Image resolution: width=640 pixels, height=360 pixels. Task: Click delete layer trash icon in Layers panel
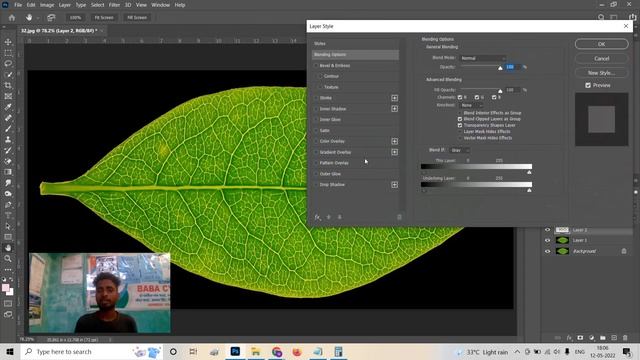[x=625, y=338]
